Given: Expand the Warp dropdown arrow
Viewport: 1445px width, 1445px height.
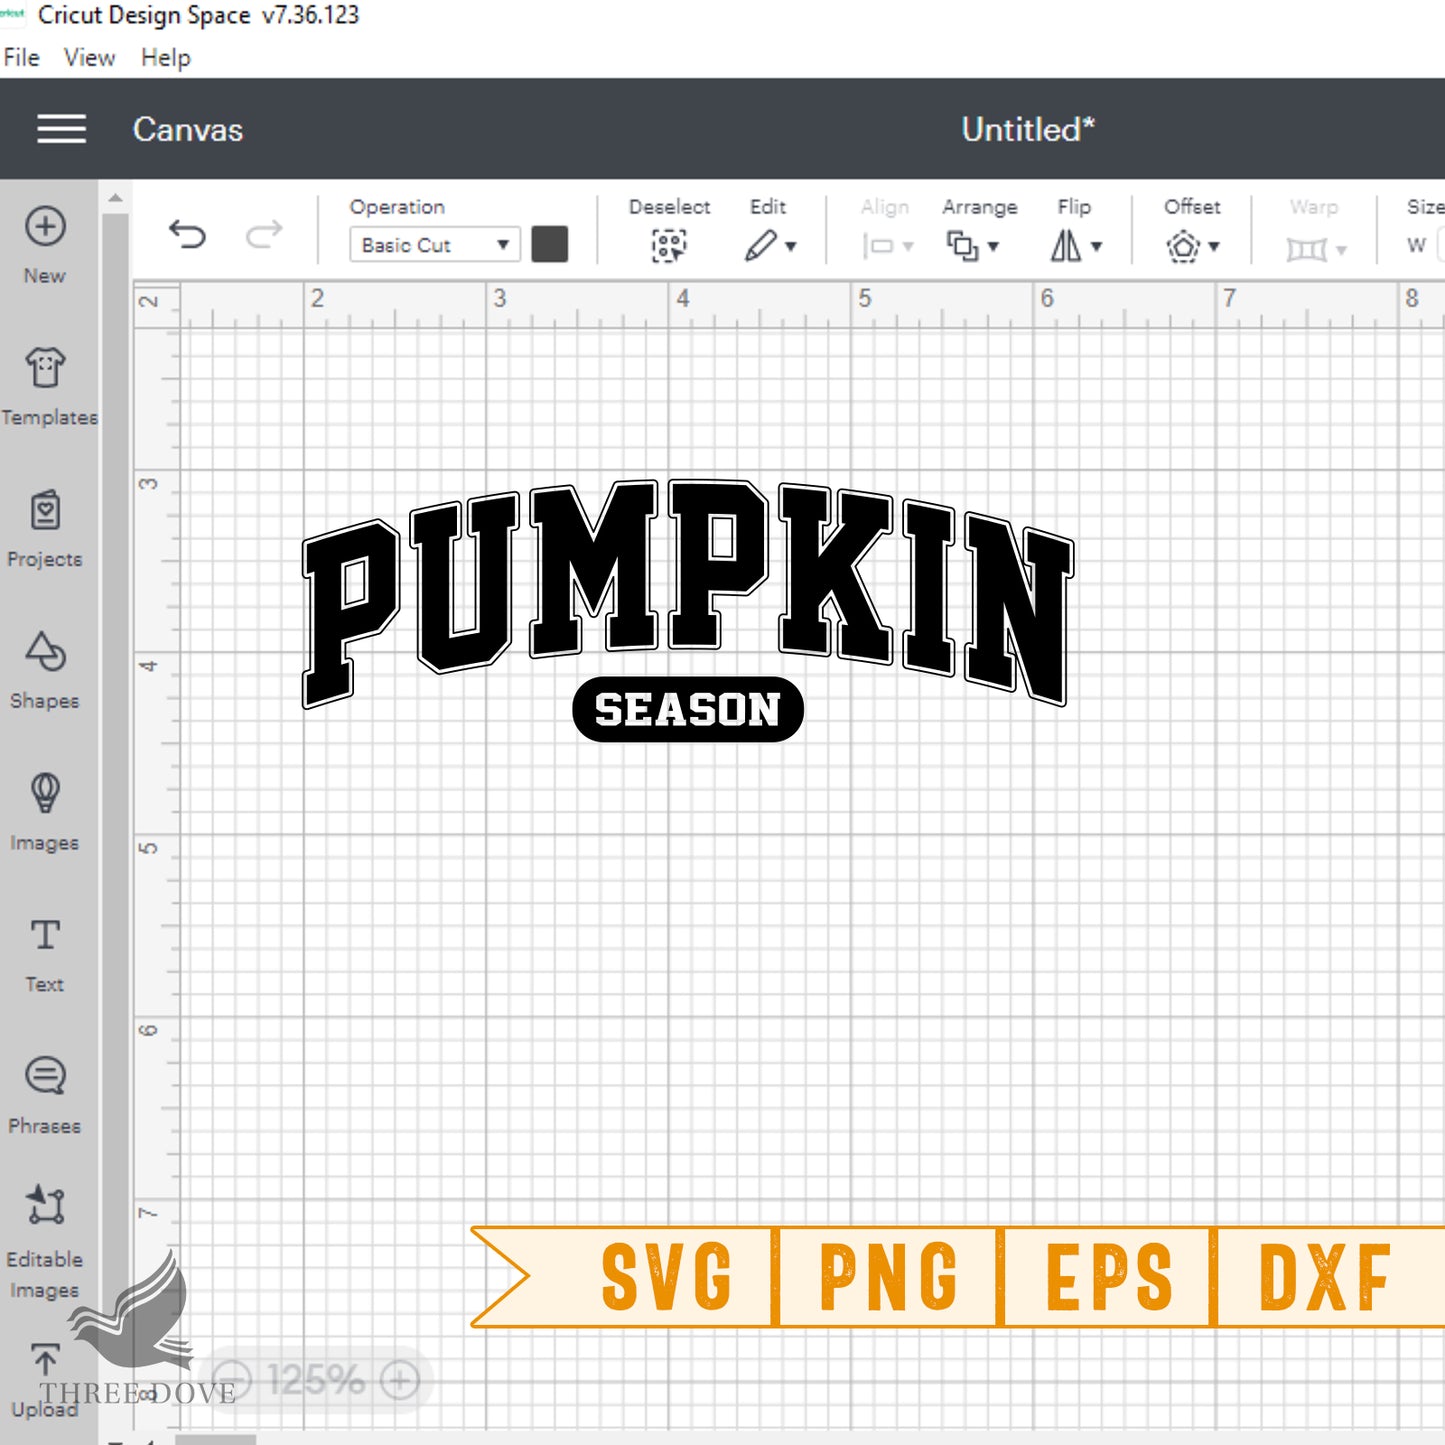Looking at the screenshot, I should coord(1341,249).
